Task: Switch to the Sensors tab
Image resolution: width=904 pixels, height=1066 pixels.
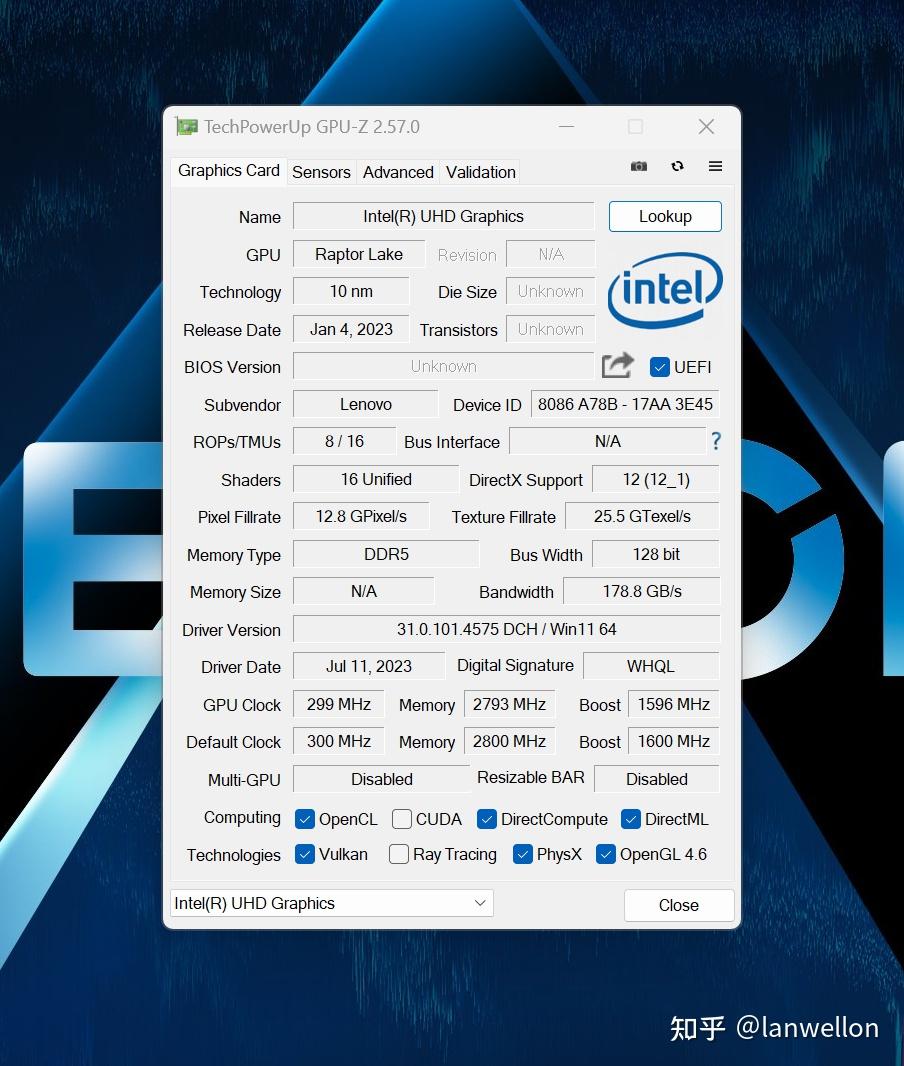Action: tap(321, 173)
